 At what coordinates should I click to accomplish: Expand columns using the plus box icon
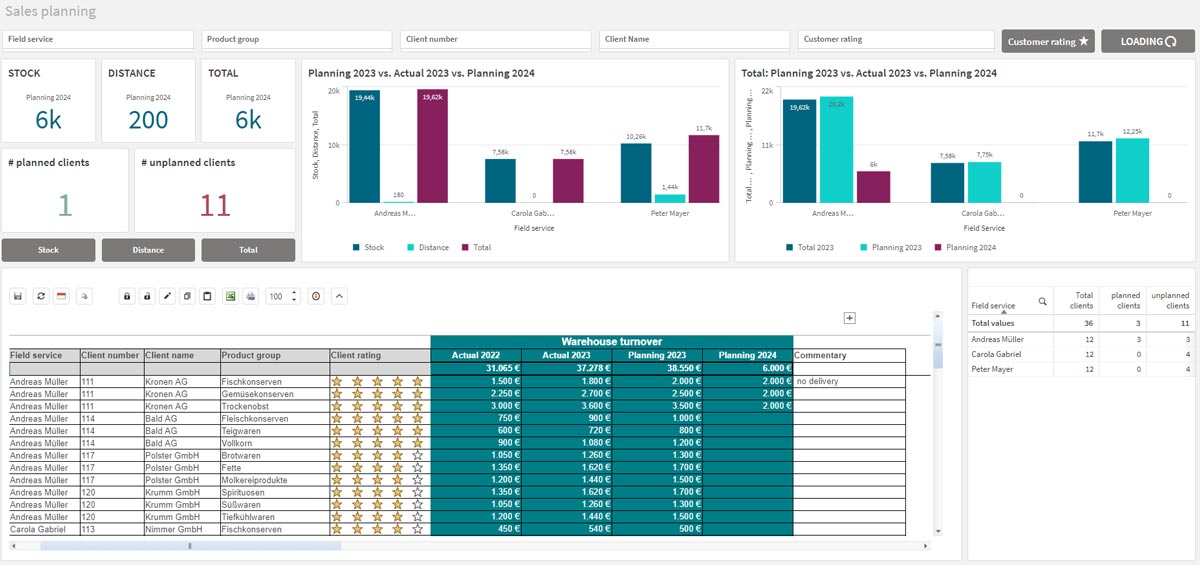click(850, 318)
